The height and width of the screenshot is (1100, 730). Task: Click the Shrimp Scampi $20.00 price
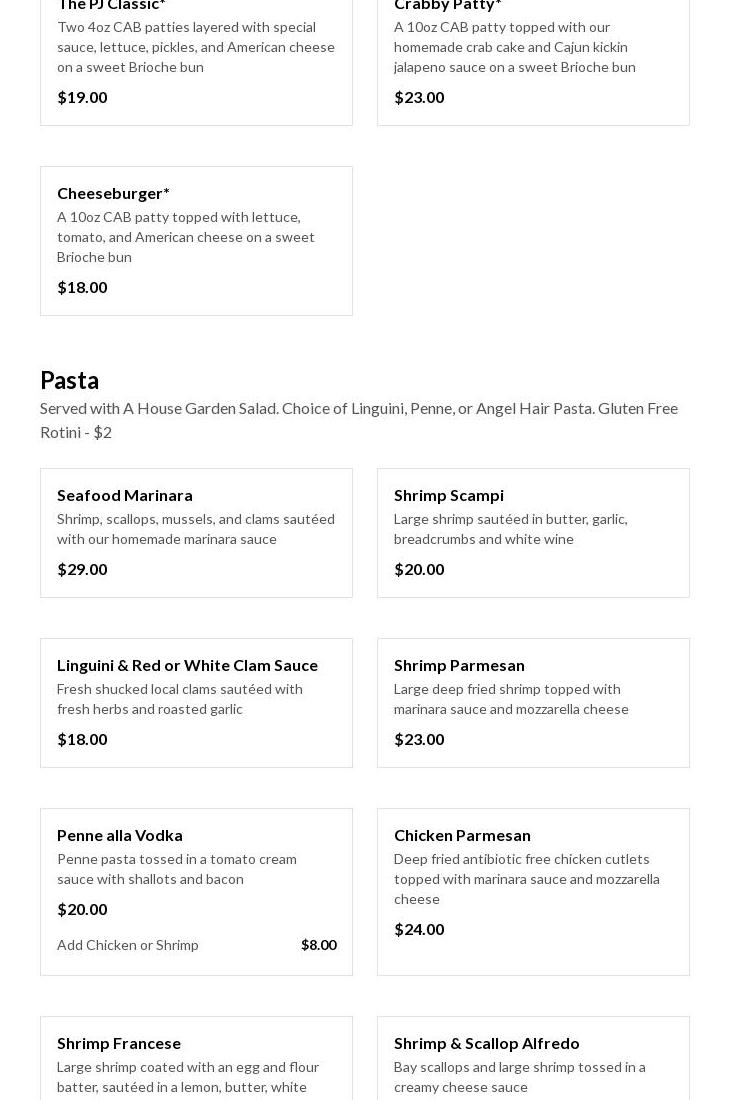(419, 569)
